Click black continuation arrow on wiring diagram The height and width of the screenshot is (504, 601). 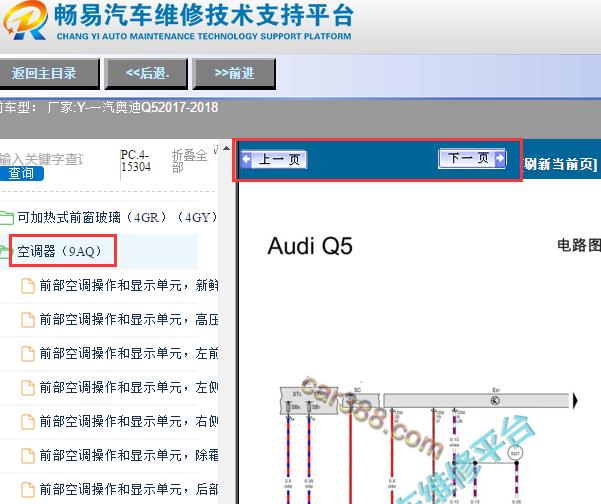575,401
